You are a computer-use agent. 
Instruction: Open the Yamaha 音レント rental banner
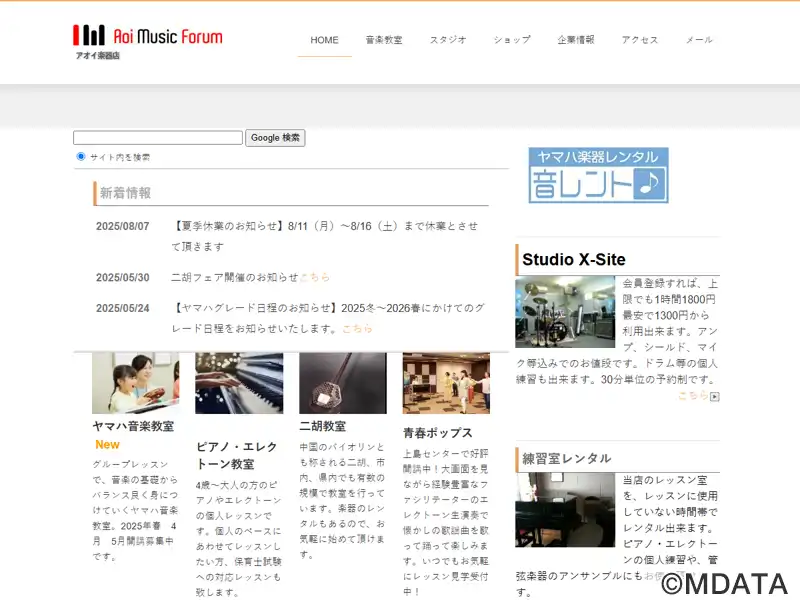point(598,176)
